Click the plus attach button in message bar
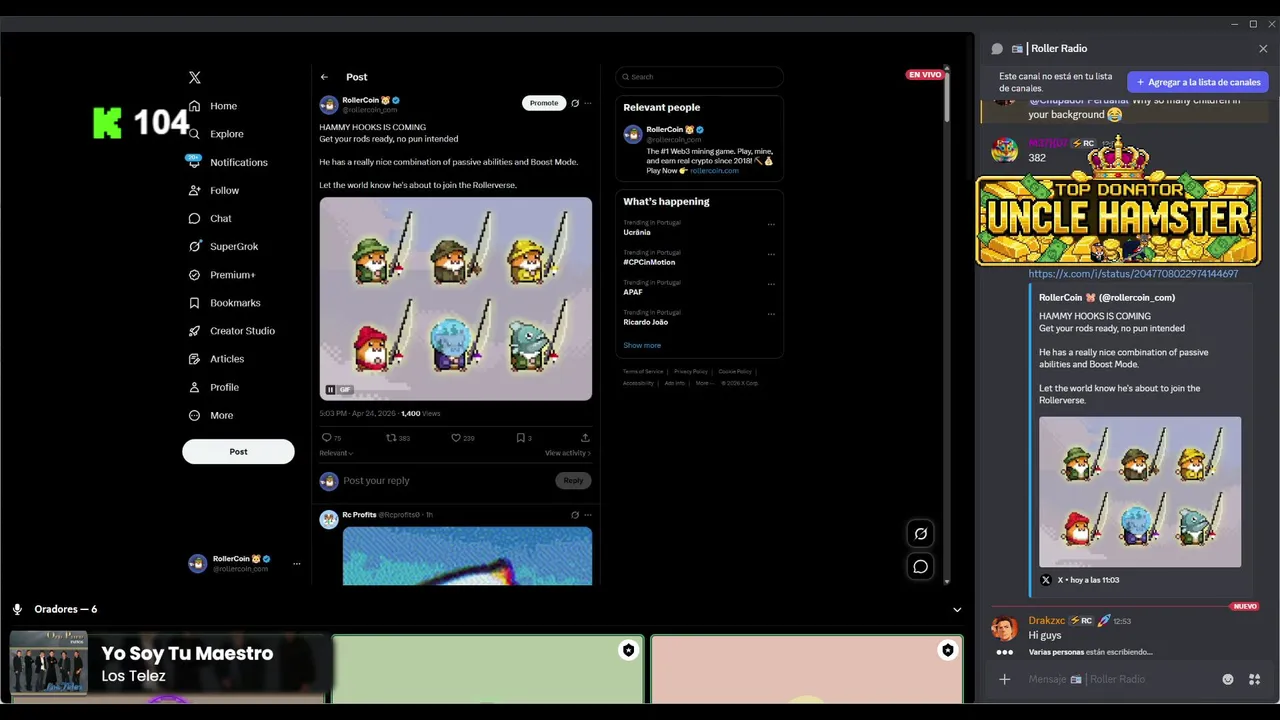This screenshot has height=720, width=1280. [1005, 680]
